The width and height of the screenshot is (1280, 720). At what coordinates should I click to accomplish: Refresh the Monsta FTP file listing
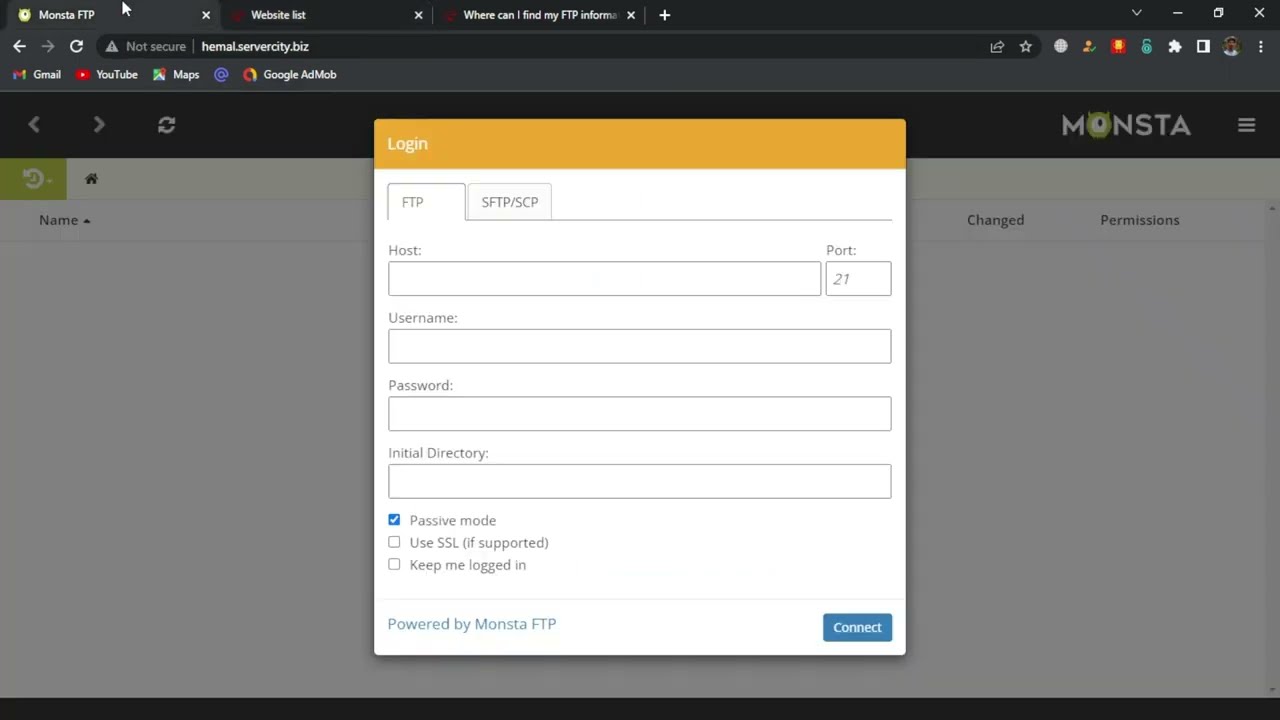coord(166,124)
